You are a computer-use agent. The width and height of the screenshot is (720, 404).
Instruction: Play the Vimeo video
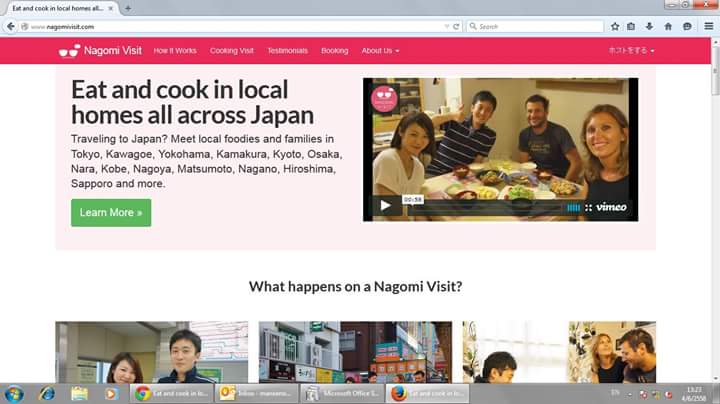(x=385, y=205)
